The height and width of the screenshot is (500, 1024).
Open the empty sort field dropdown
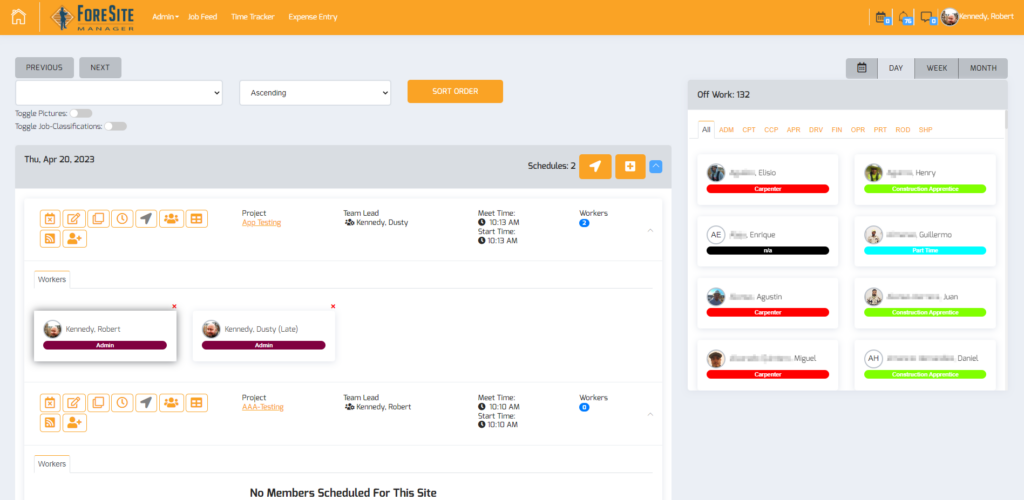118,92
